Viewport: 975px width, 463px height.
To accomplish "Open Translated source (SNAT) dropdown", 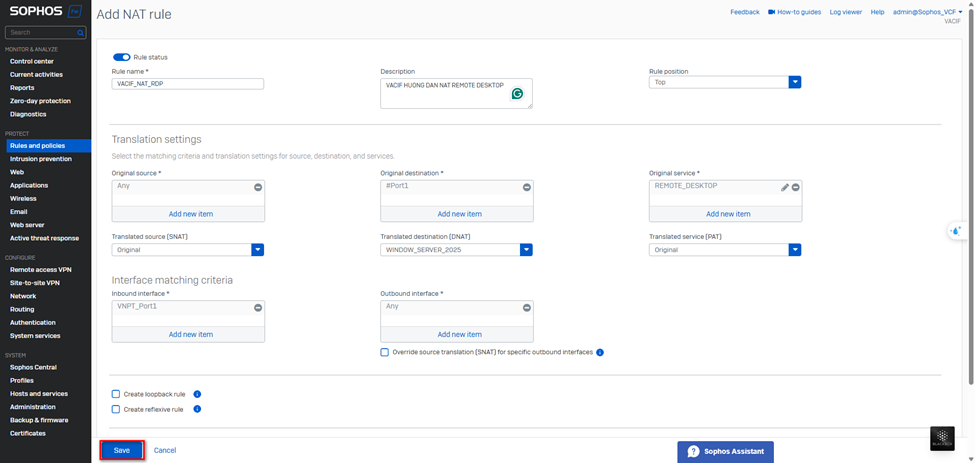I will (257, 250).
